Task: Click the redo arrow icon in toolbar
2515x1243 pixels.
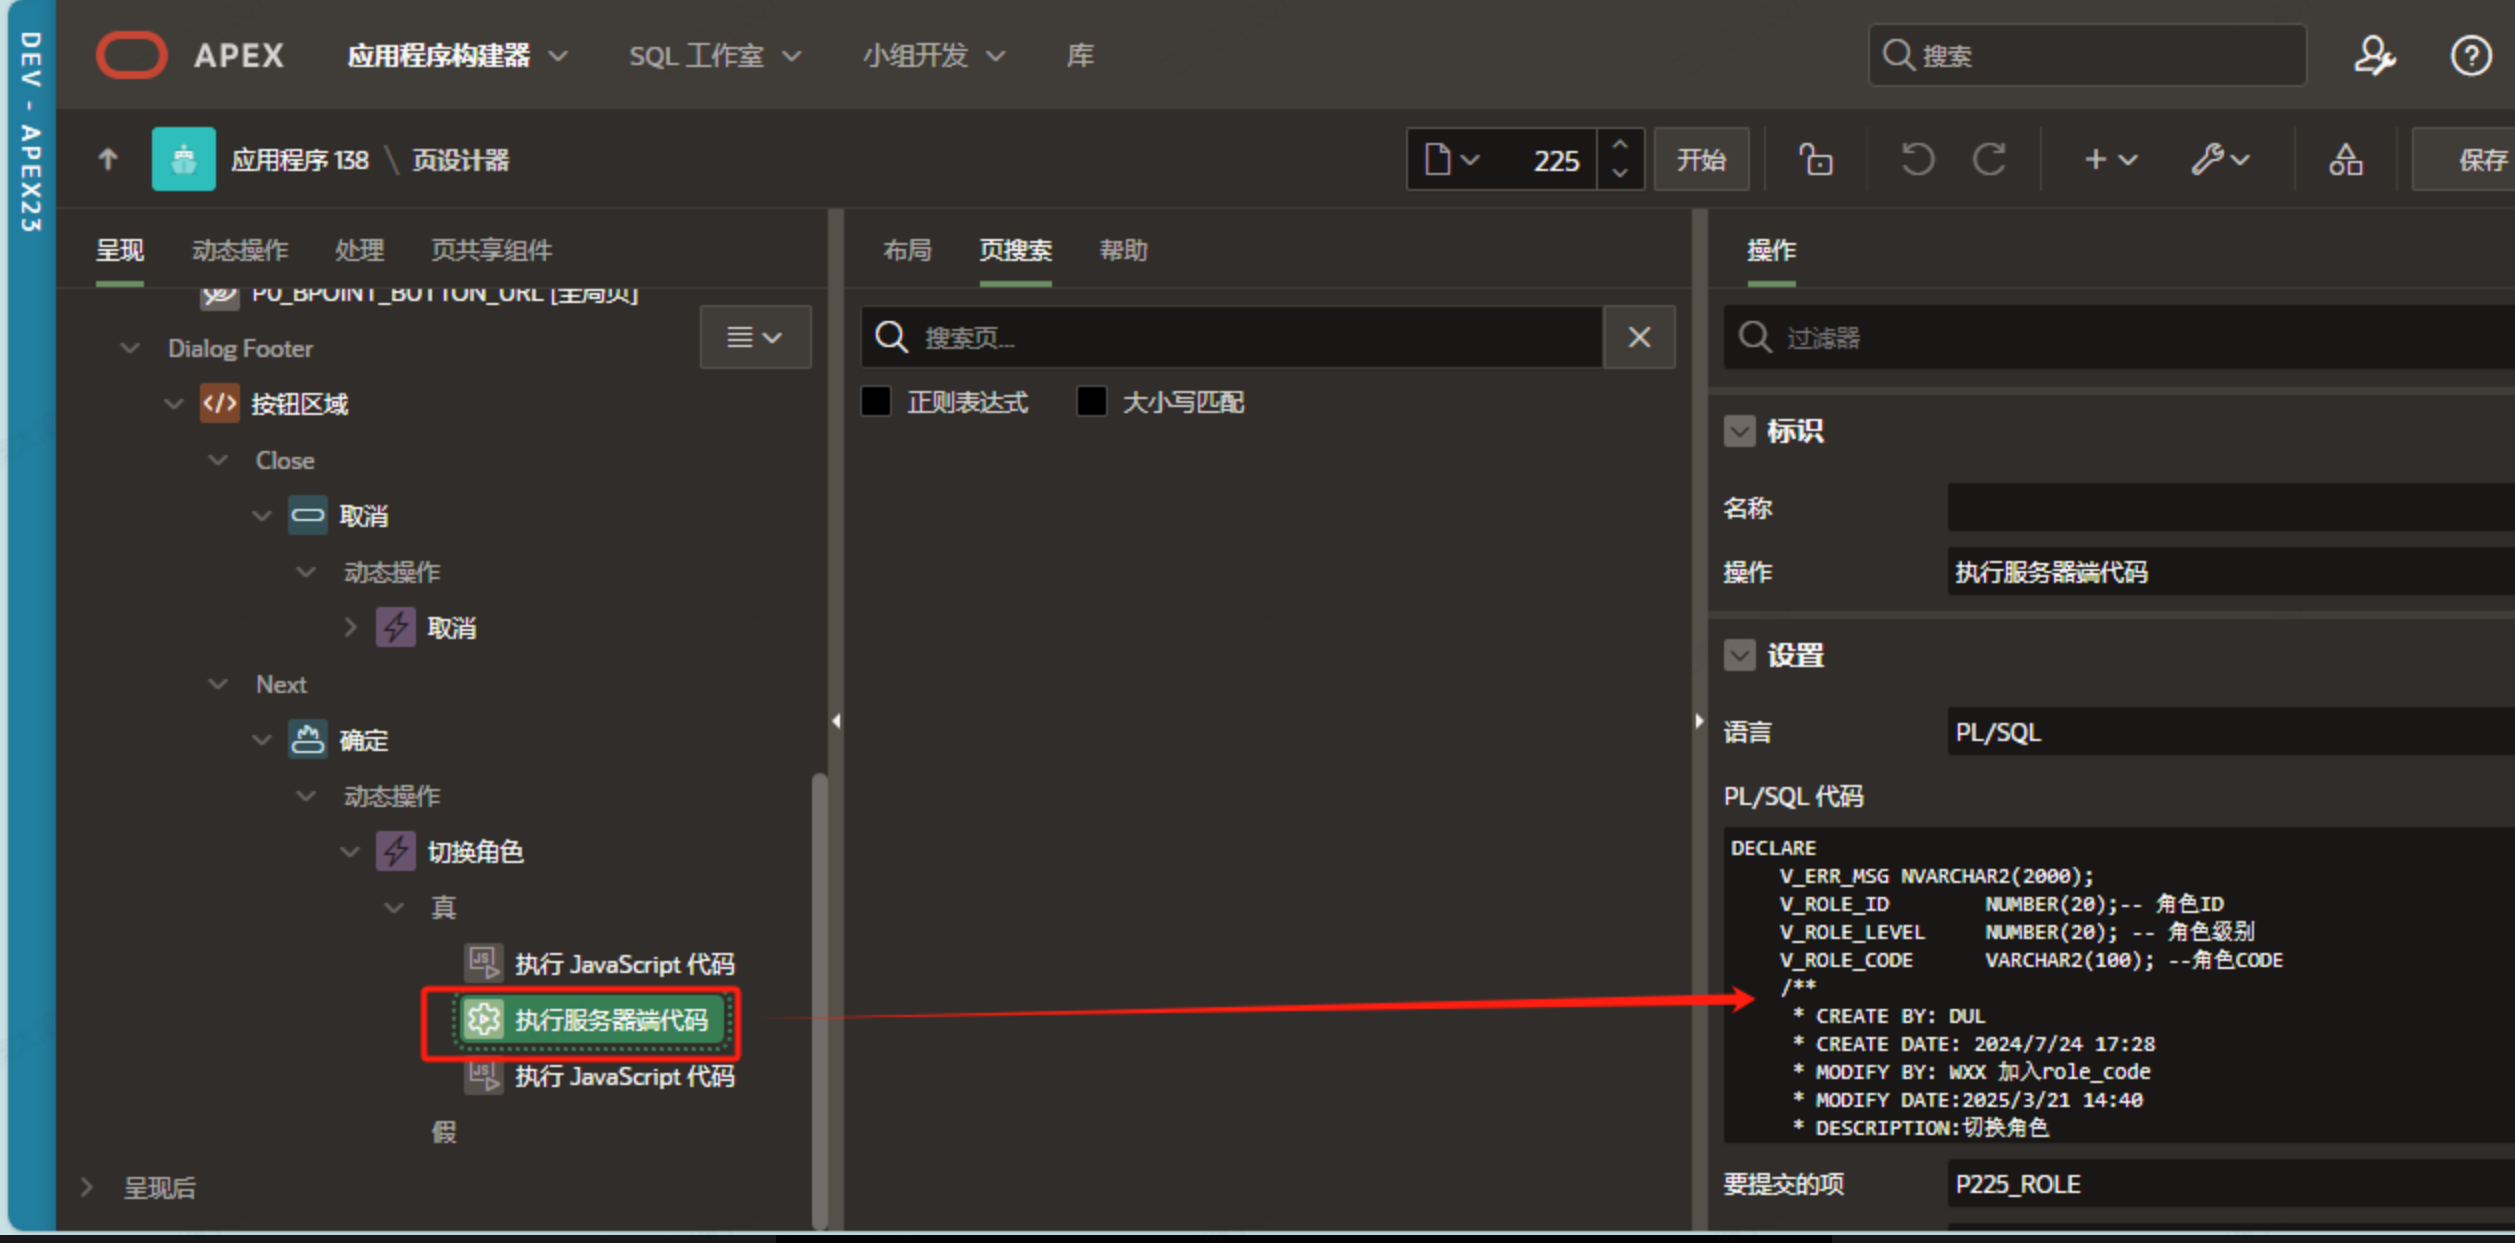Action: pos(1989,160)
